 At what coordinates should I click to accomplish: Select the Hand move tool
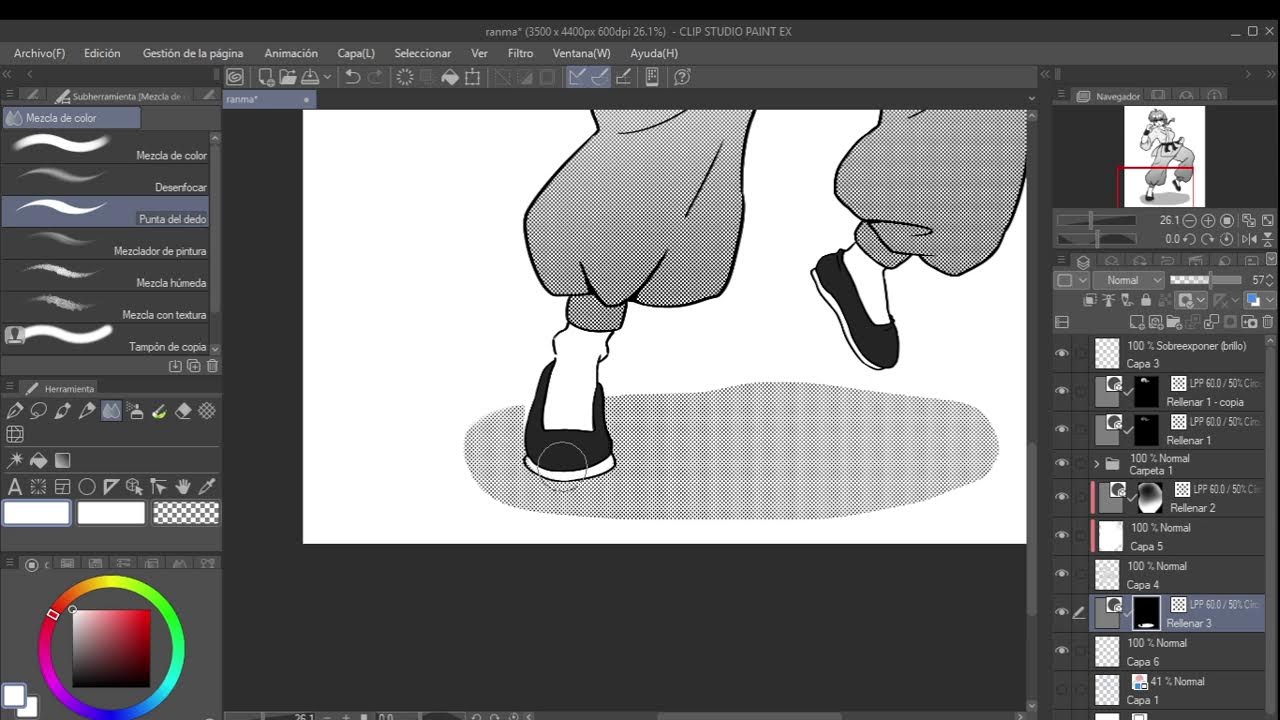(x=183, y=487)
